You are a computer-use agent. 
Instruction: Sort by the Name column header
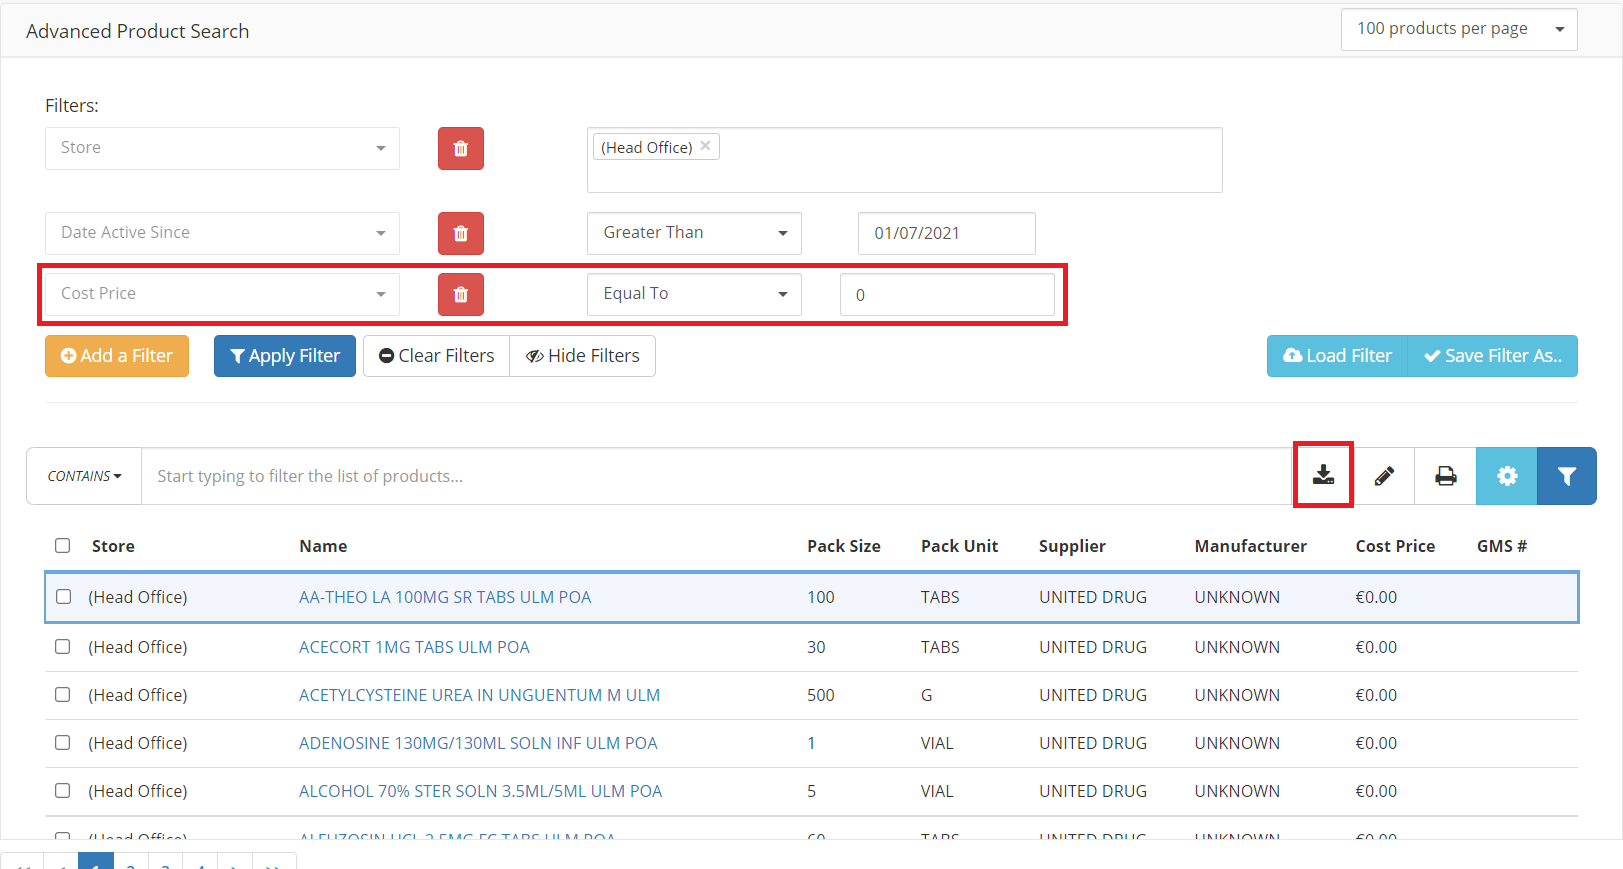pyautogui.click(x=323, y=546)
